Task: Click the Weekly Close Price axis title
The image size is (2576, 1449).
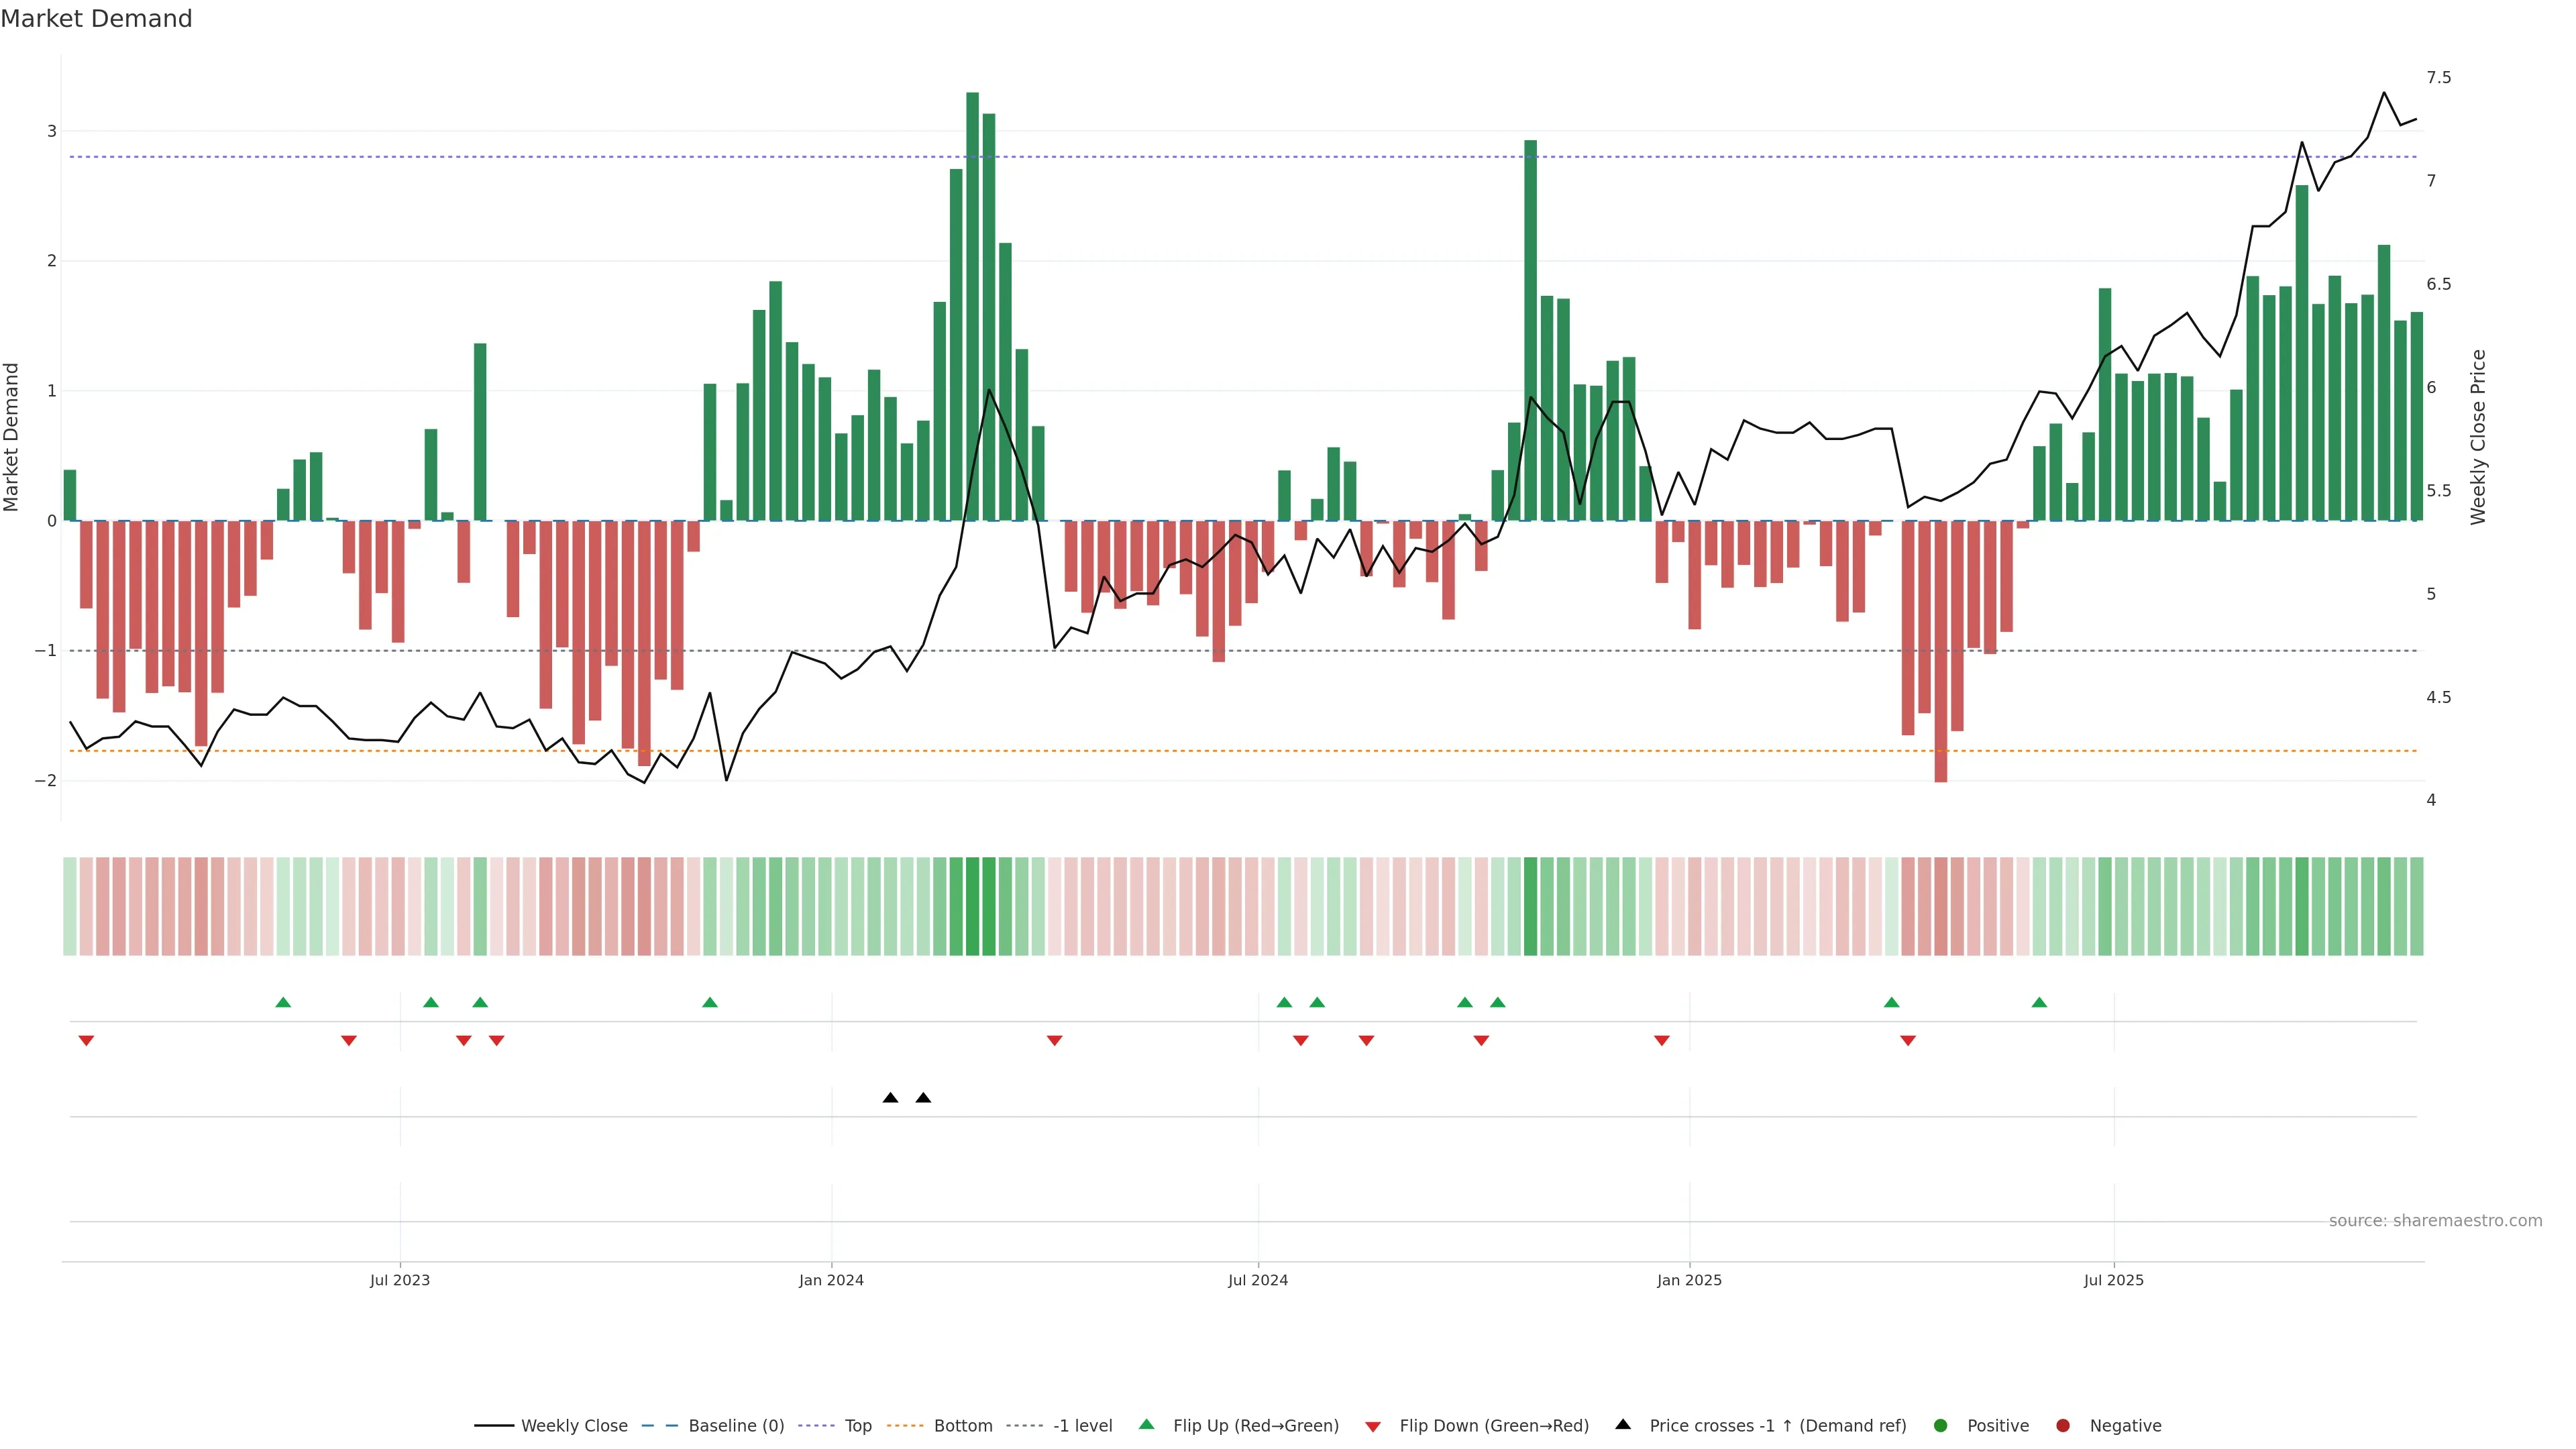Action: (x=2477, y=437)
